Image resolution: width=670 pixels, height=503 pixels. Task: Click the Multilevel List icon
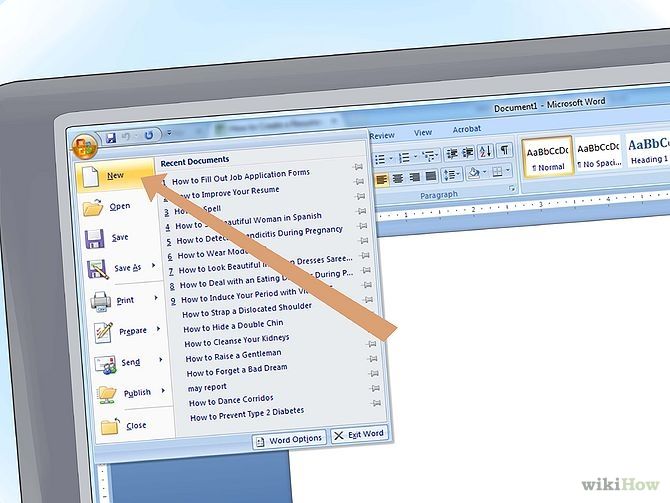429,156
